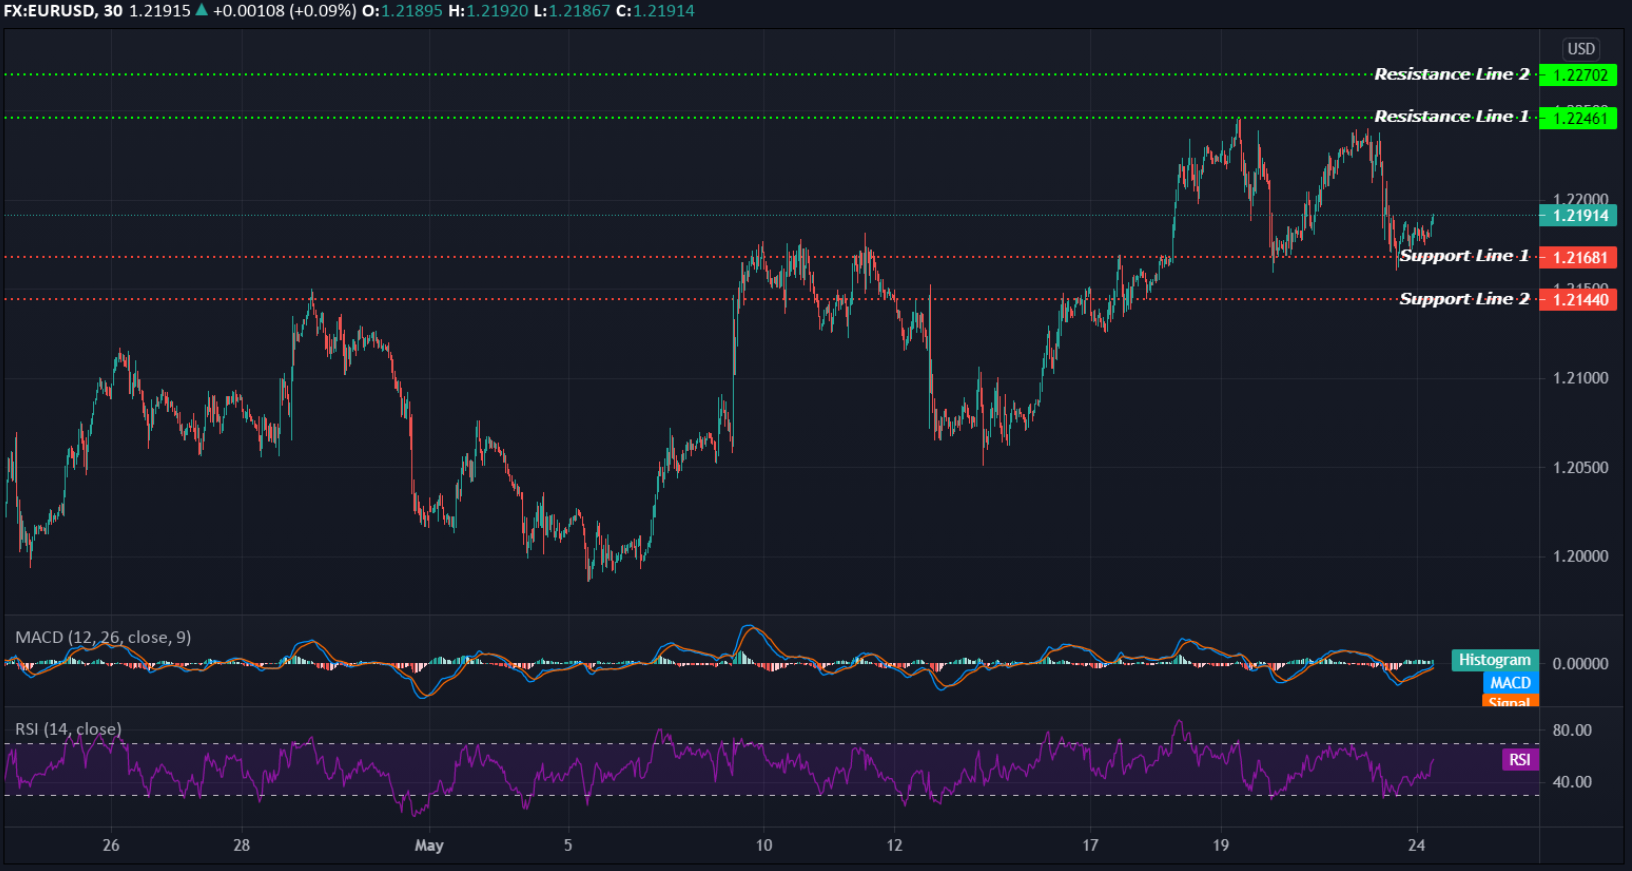Click the 1.22702 price tag
The image size is (1632, 871).
coord(1578,75)
